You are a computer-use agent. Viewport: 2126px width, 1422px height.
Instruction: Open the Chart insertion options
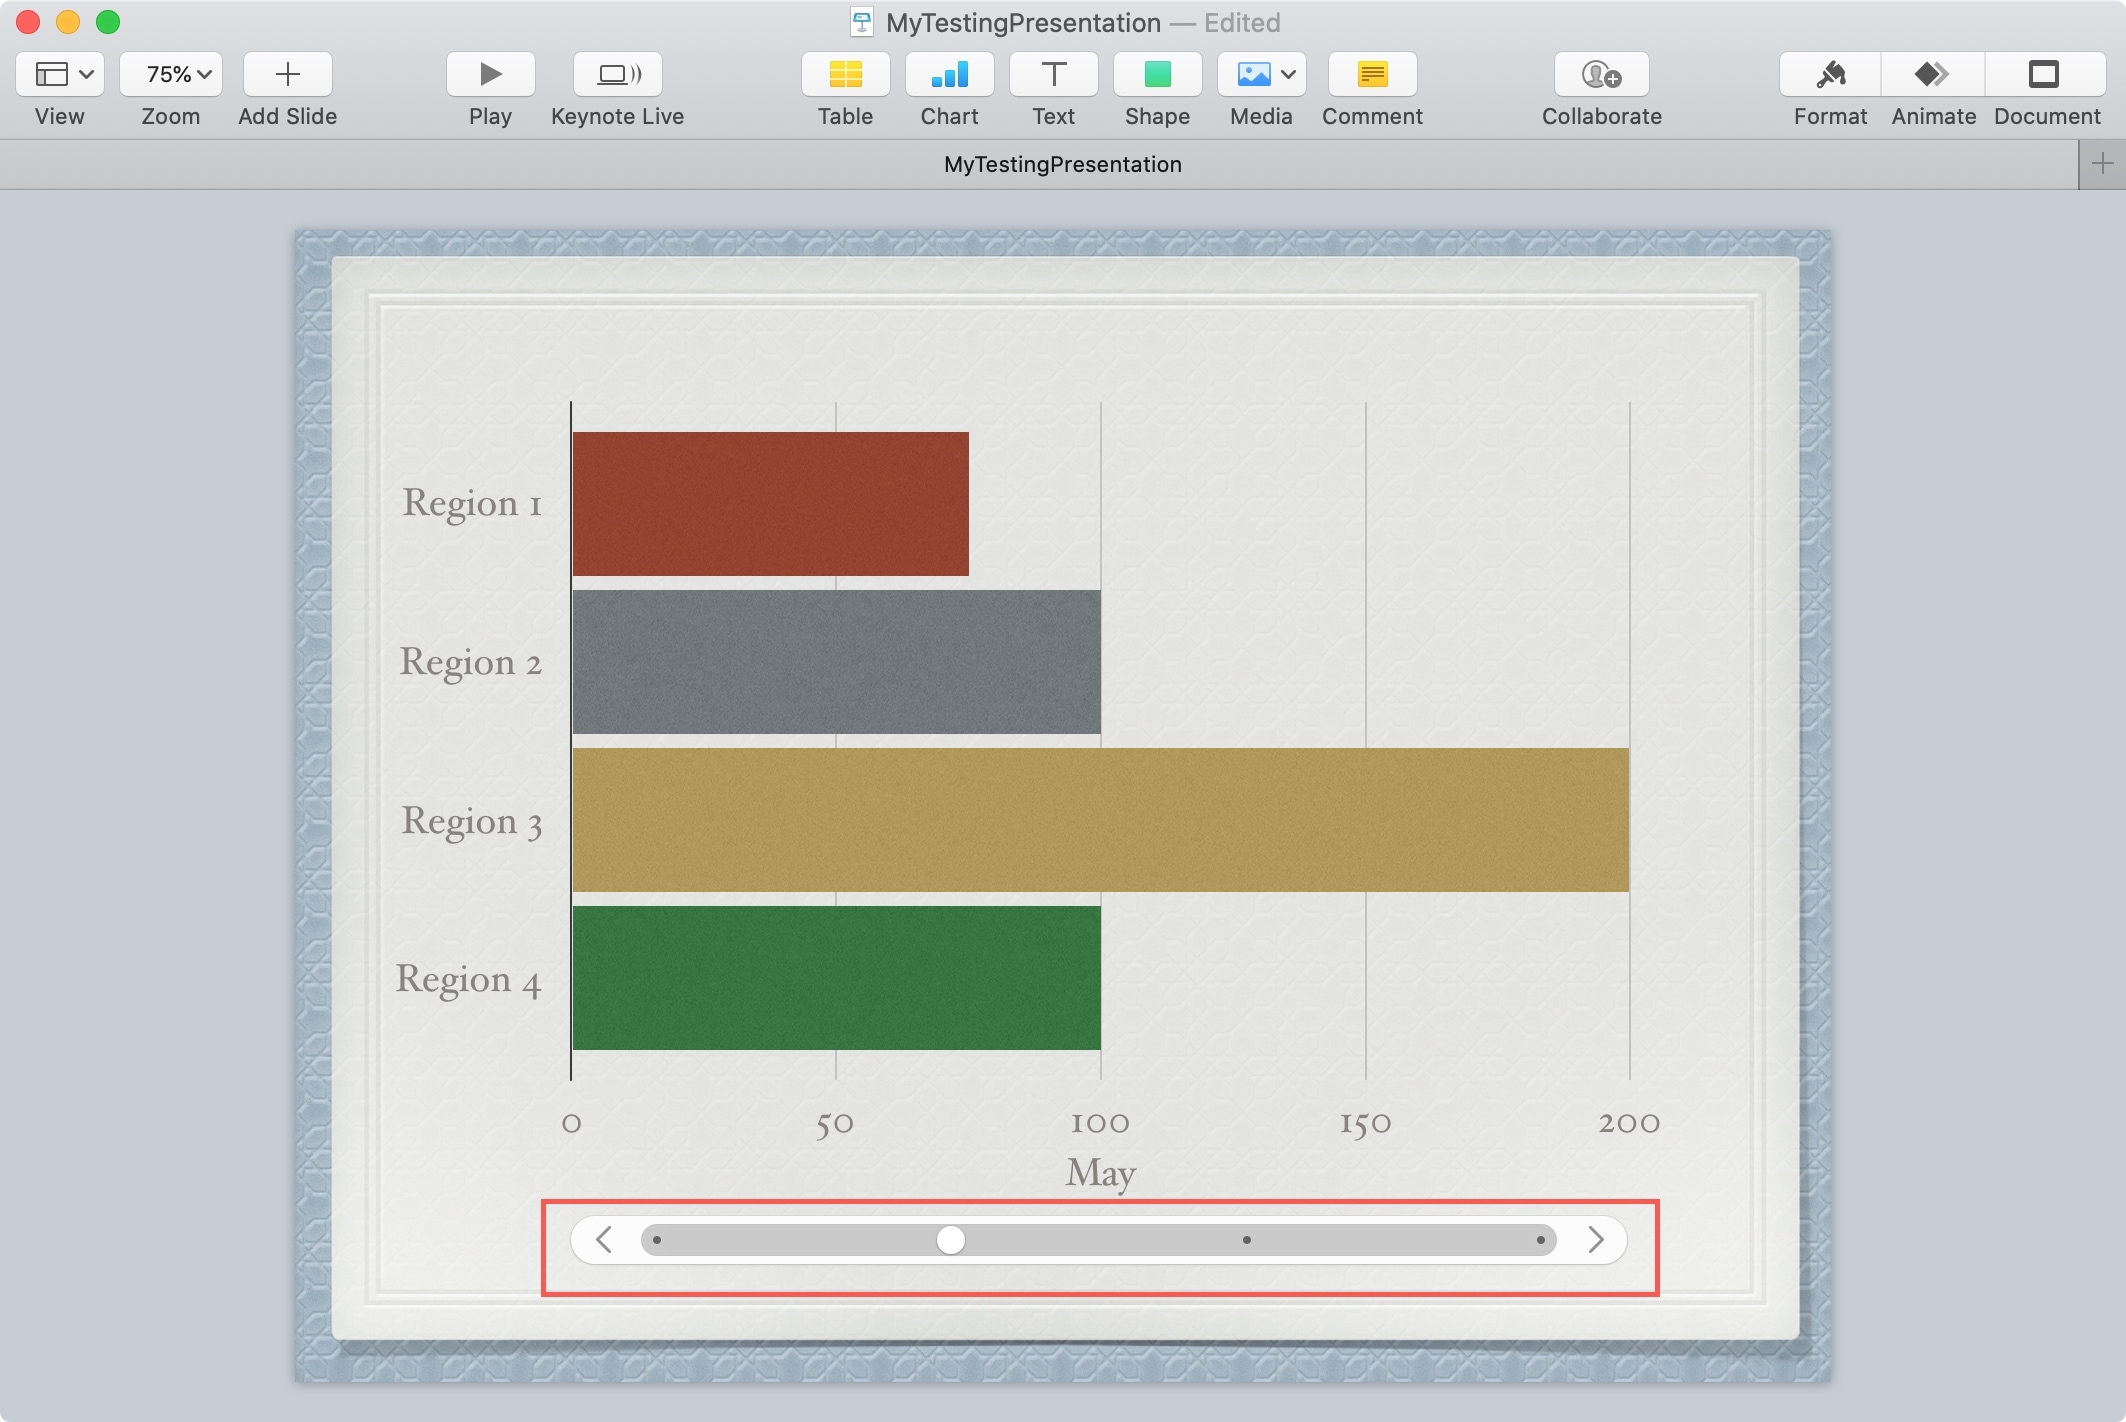point(948,74)
